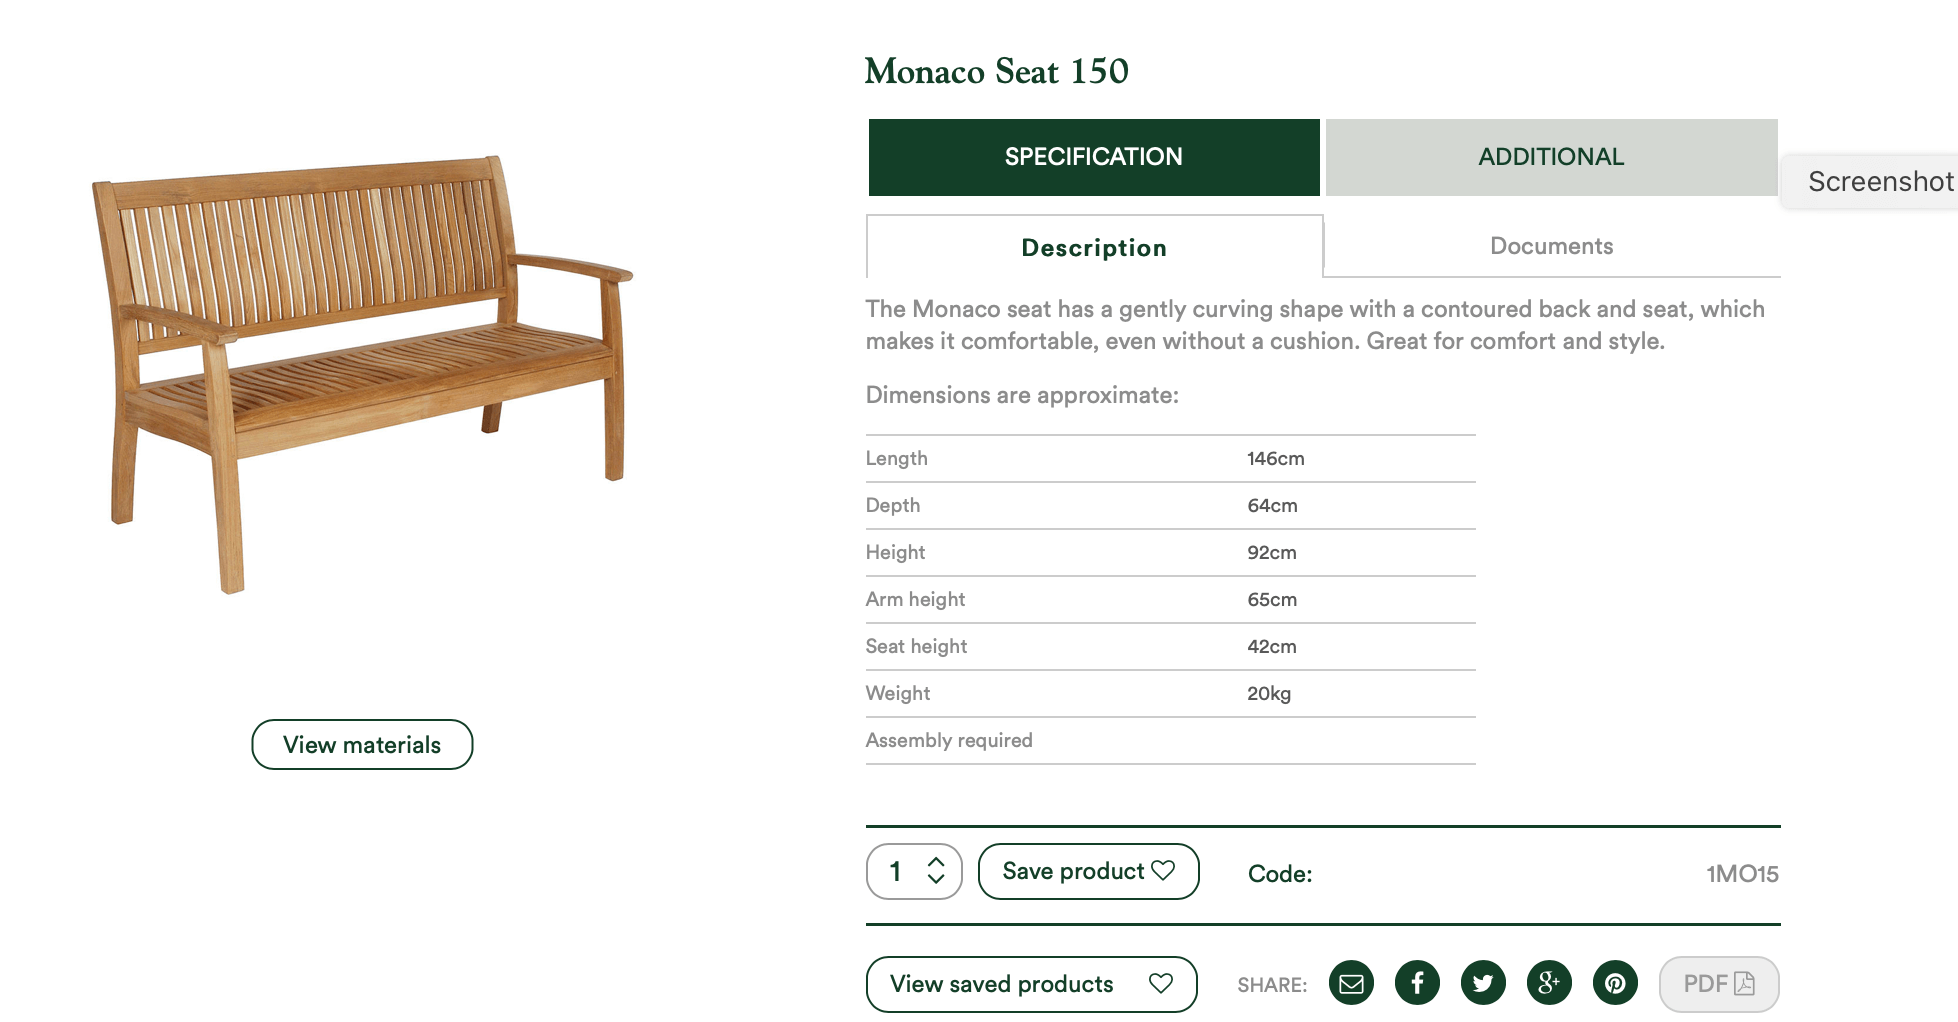Click the Monaco bench product image
The height and width of the screenshot is (1022, 1958).
[363, 374]
